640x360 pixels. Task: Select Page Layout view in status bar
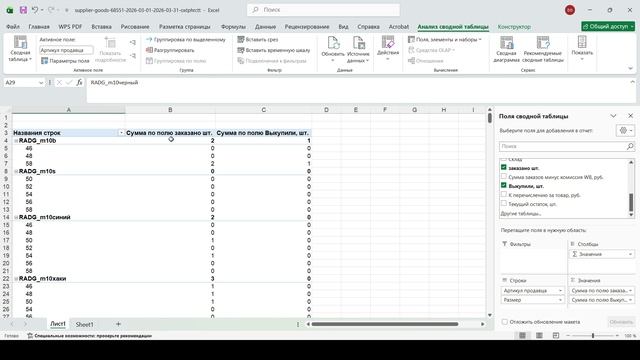coord(539,336)
